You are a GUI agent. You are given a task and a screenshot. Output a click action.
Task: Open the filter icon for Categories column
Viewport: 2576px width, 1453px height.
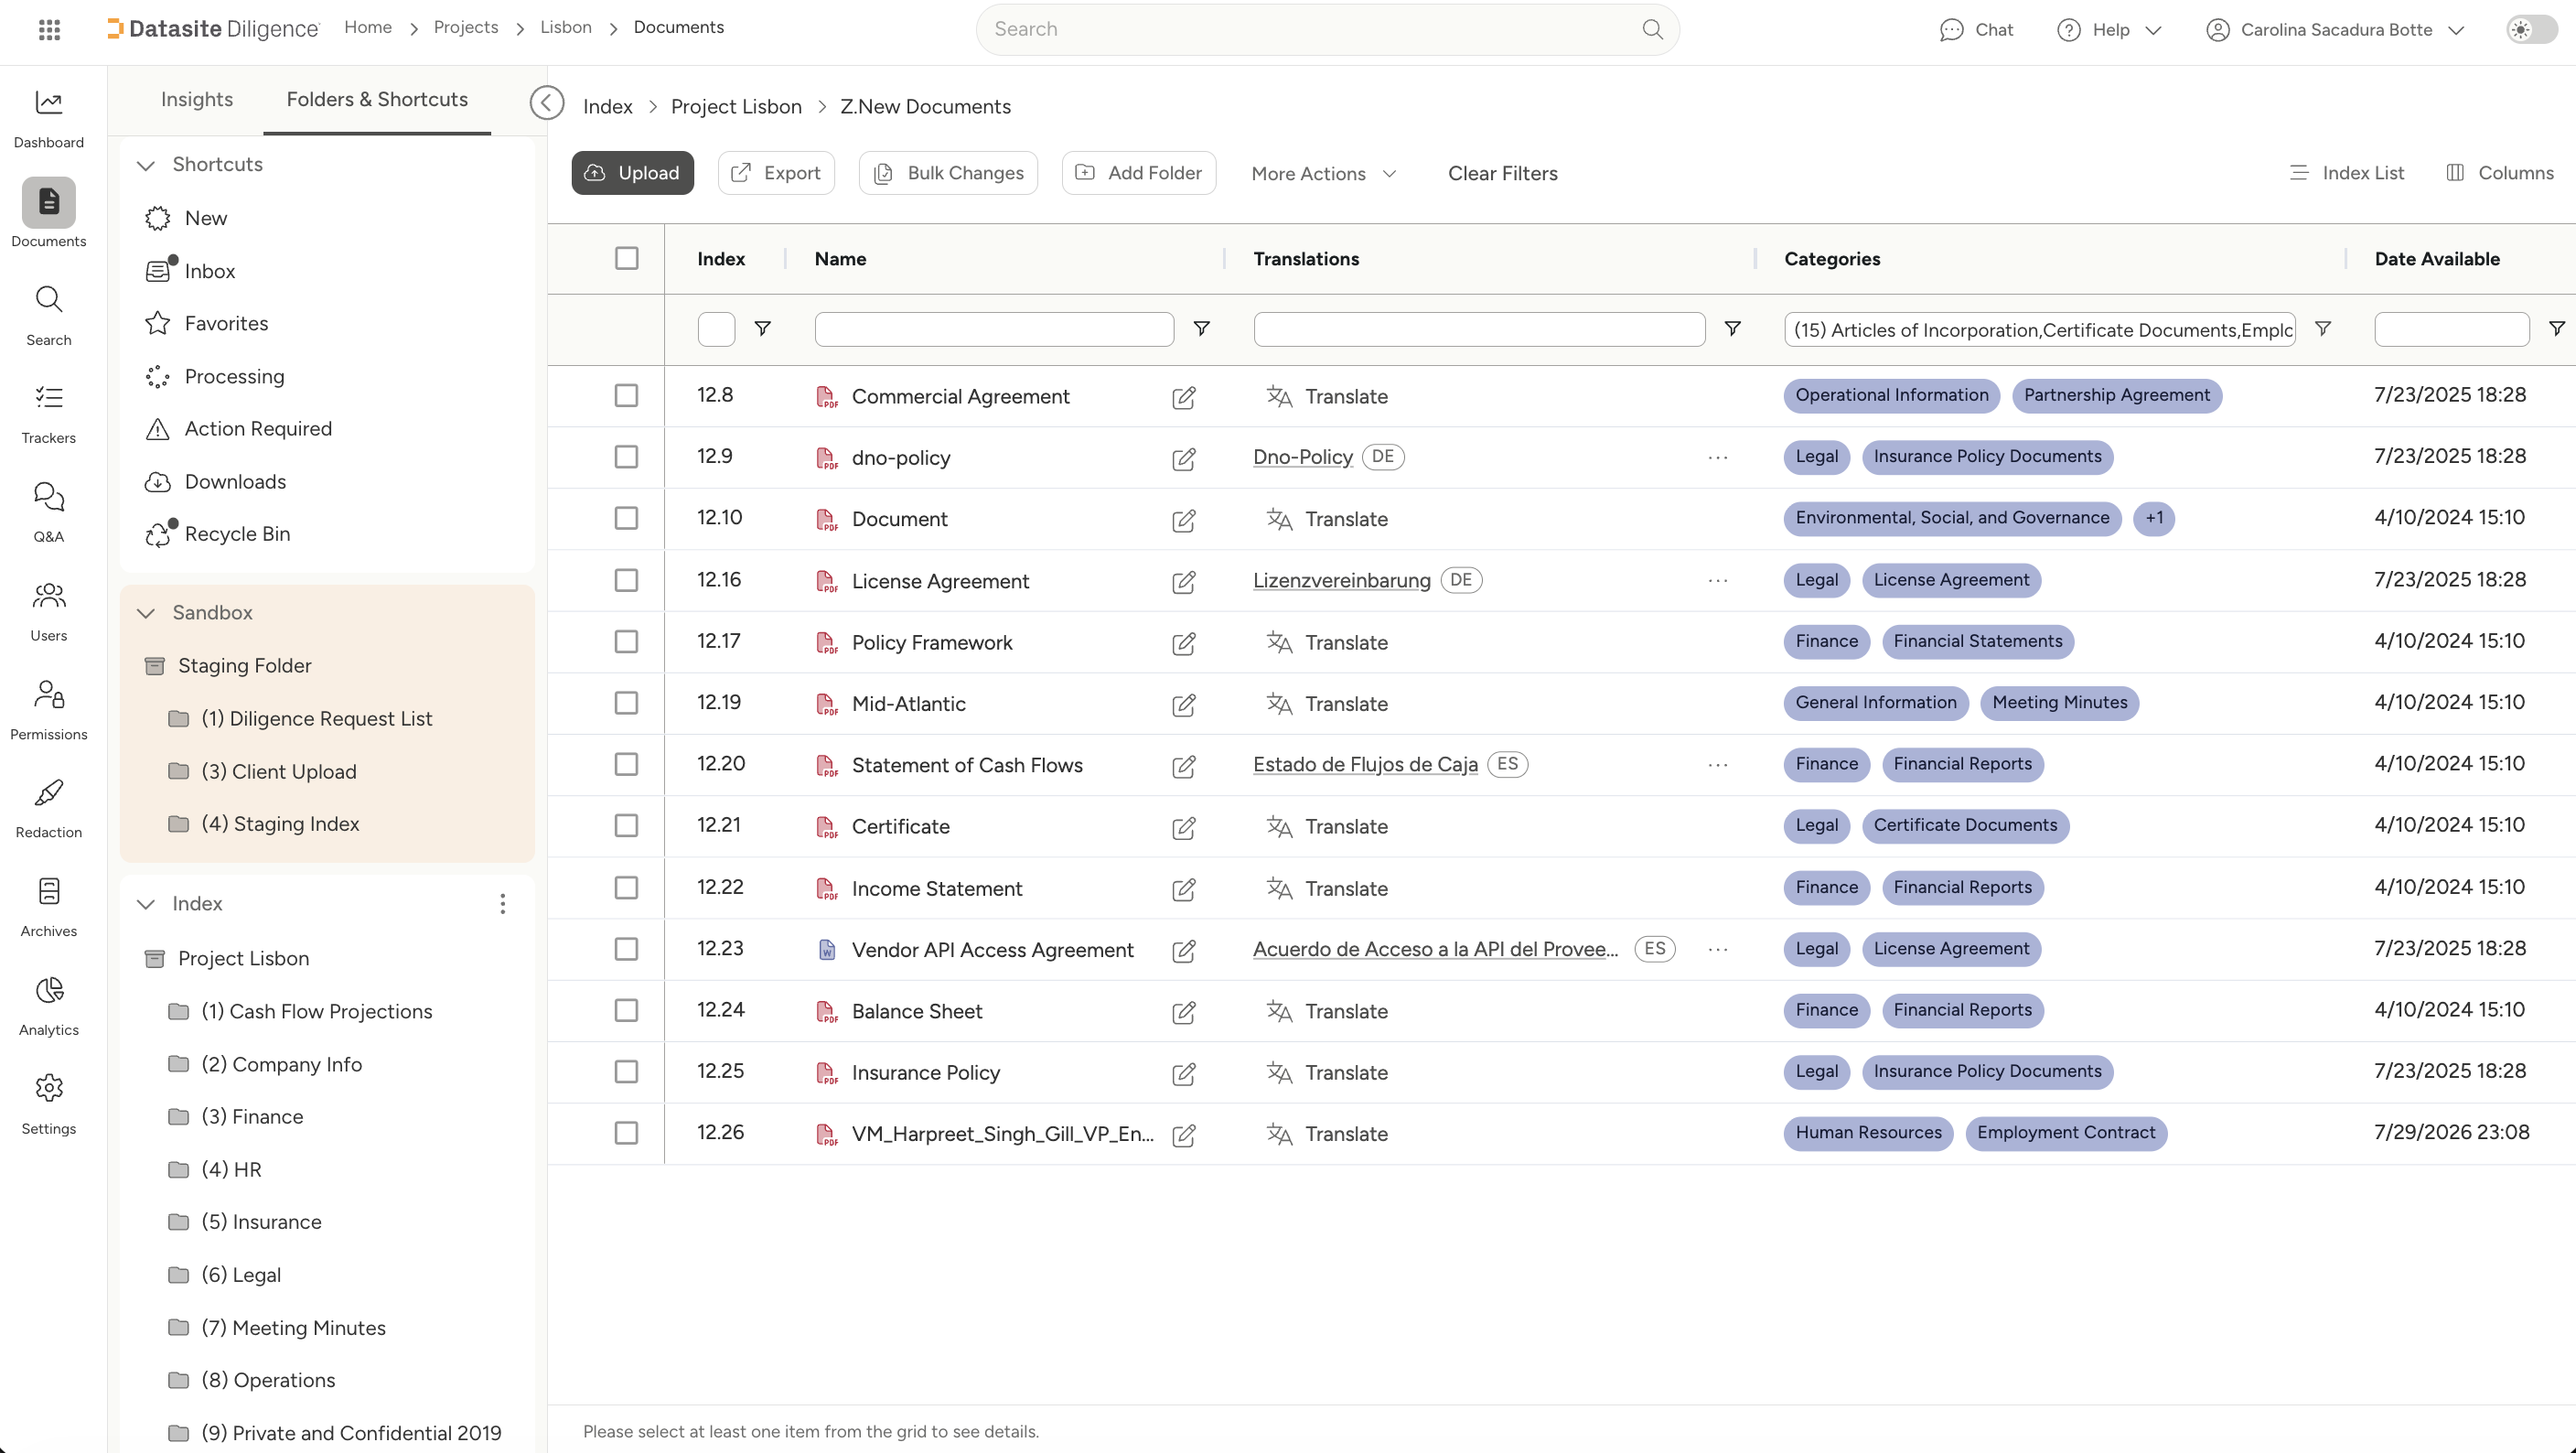pyautogui.click(x=2323, y=329)
